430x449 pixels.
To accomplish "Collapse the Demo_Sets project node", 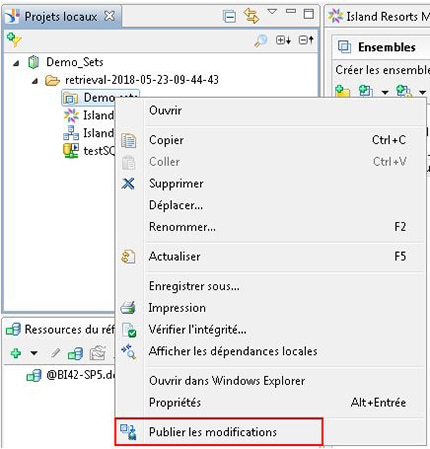I will click(x=16, y=63).
